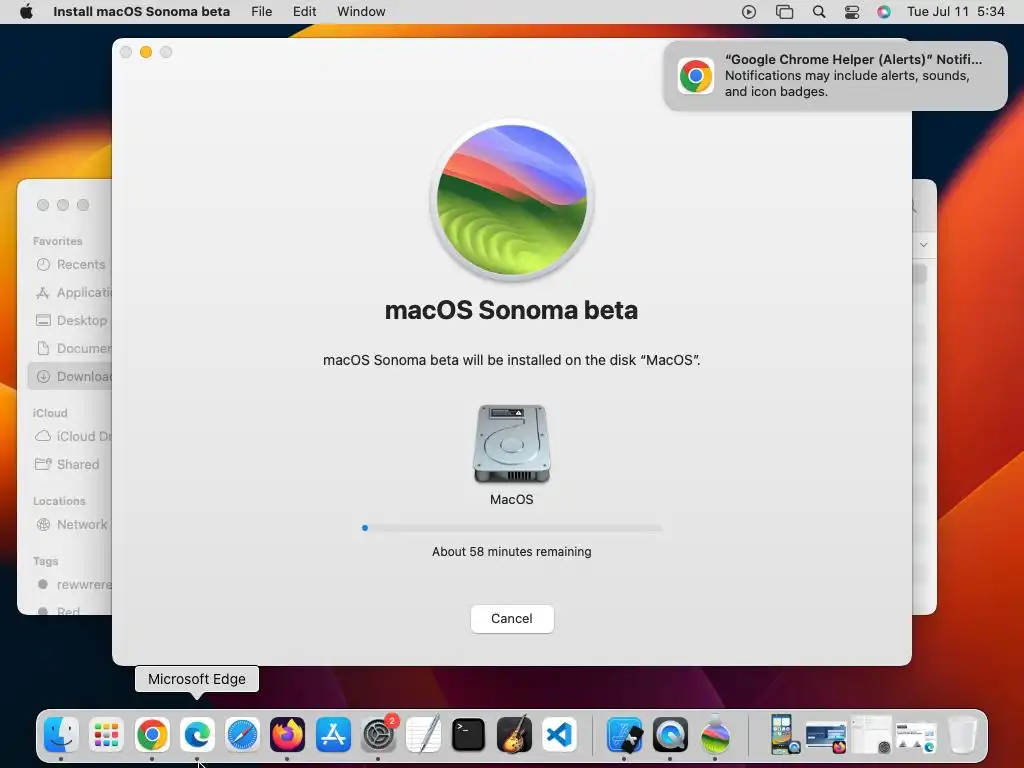Restore the minimized Edge window in Dock
Image resolution: width=1024 pixels, height=768 pixels.
pos(916,737)
